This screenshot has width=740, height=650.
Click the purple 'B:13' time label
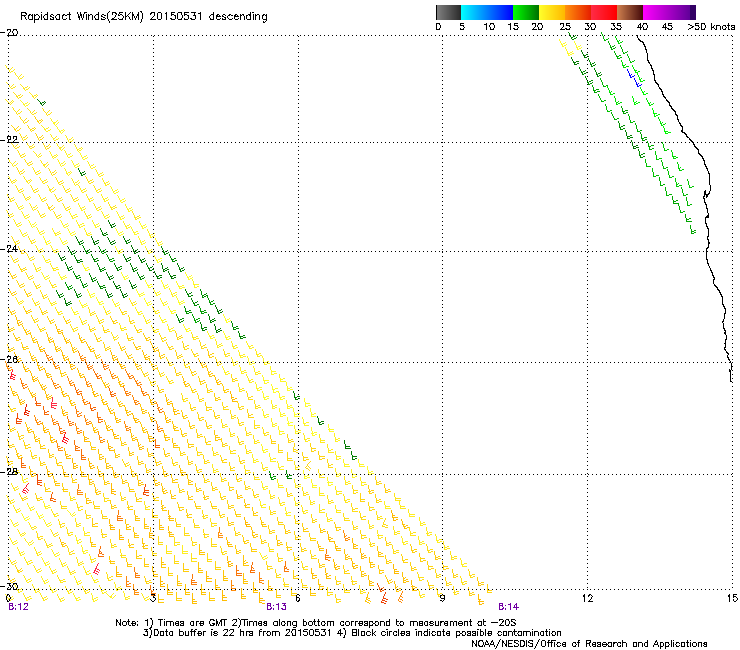click(276, 607)
